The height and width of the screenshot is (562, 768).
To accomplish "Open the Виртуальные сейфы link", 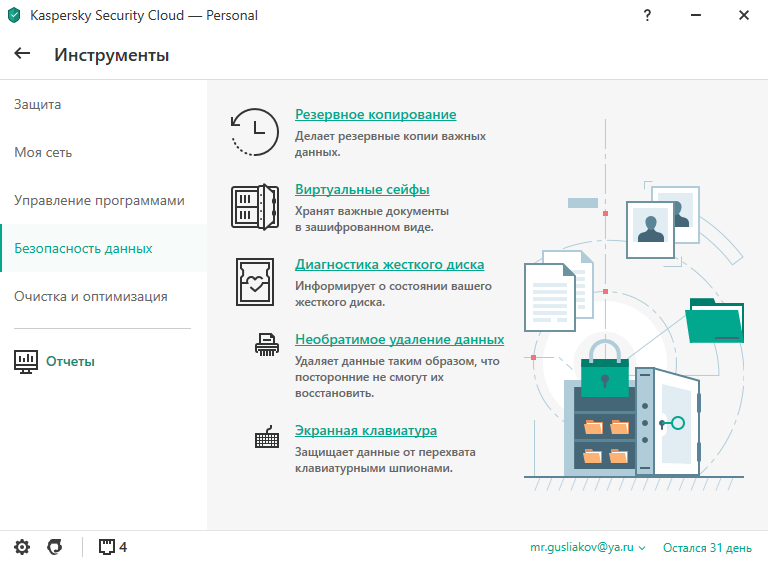I will pos(362,189).
